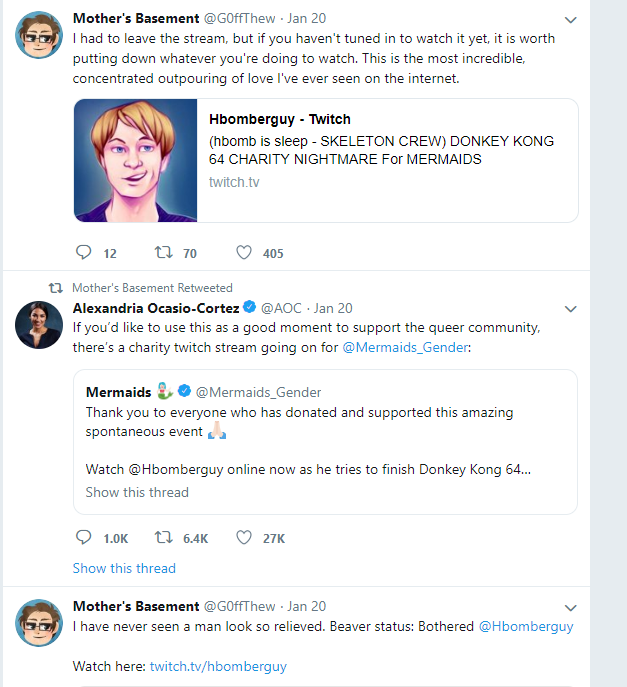Expand the chevron menu on the Beaver status tweet
Image resolution: width=627 pixels, height=687 pixels.
(x=570, y=608)
